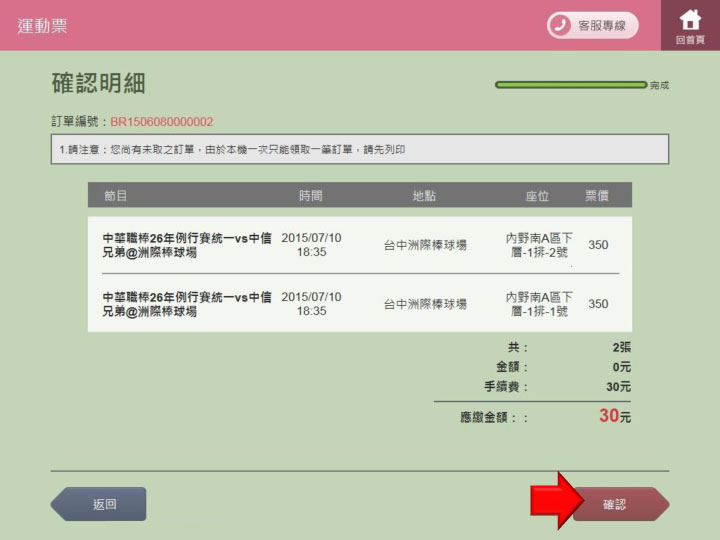Click the 時間 column header
The height and width of the screenshot is (540, 720).
tap(311, 196)
